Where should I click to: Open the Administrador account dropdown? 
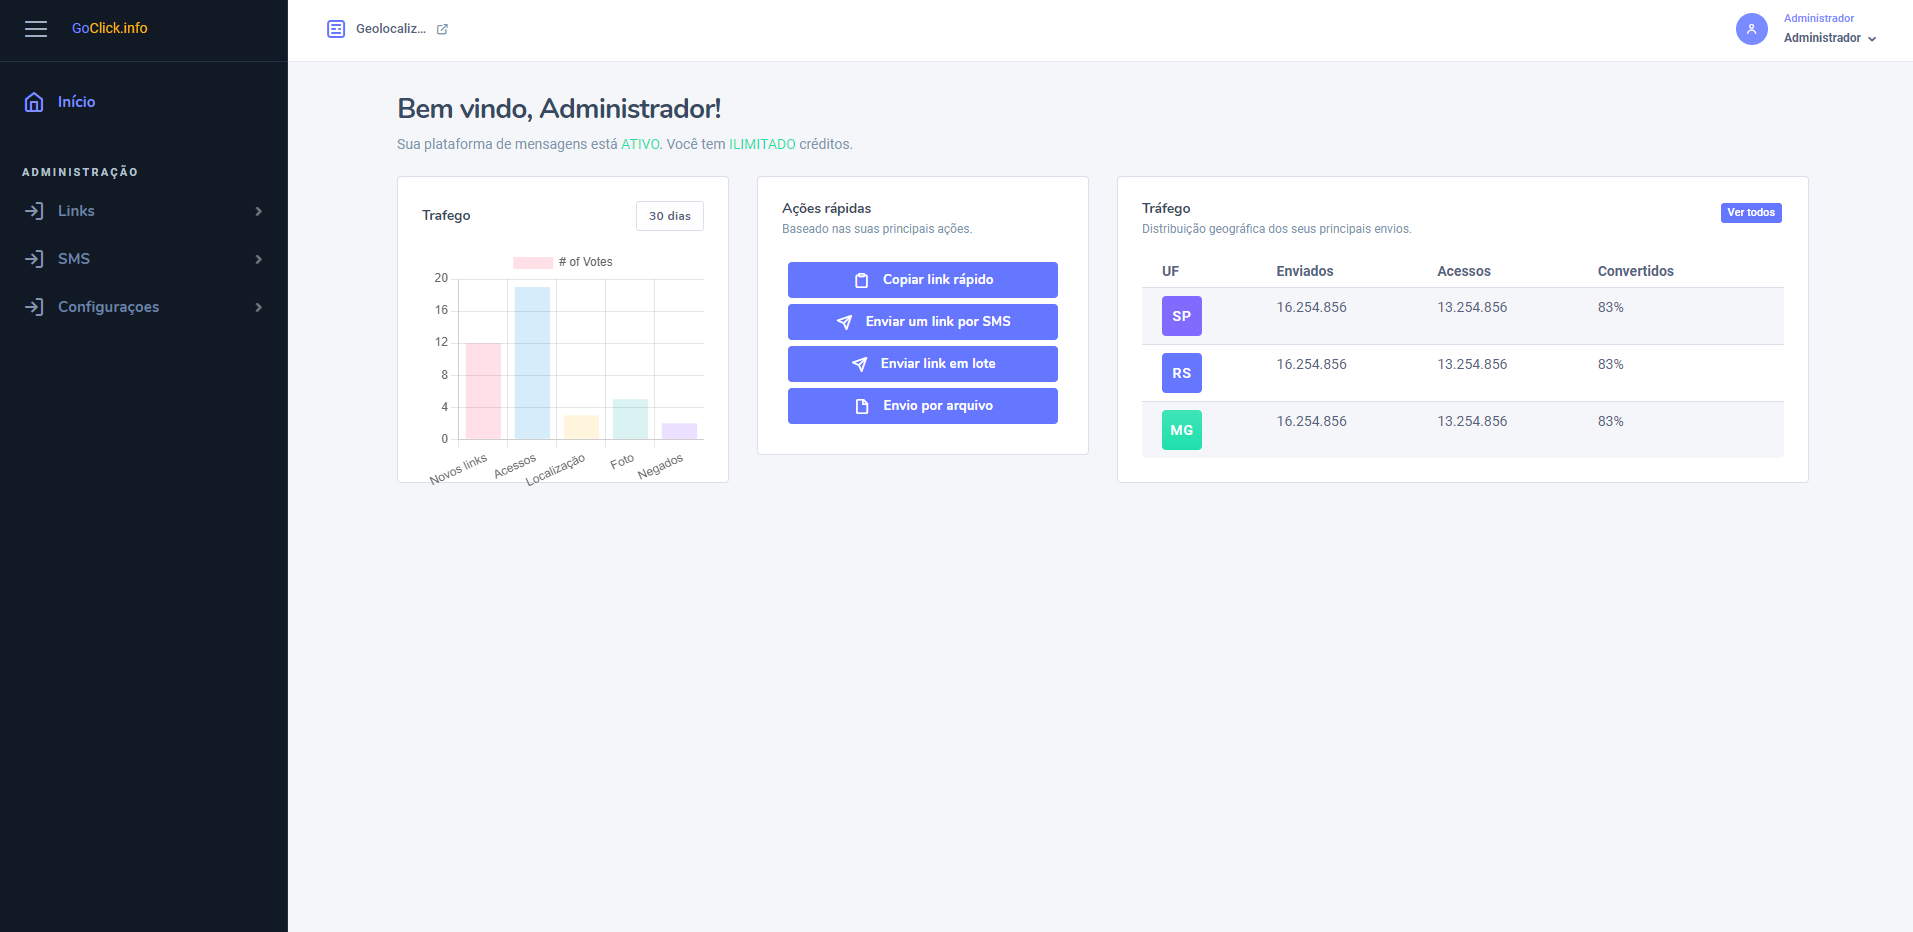click(1829, 38)
